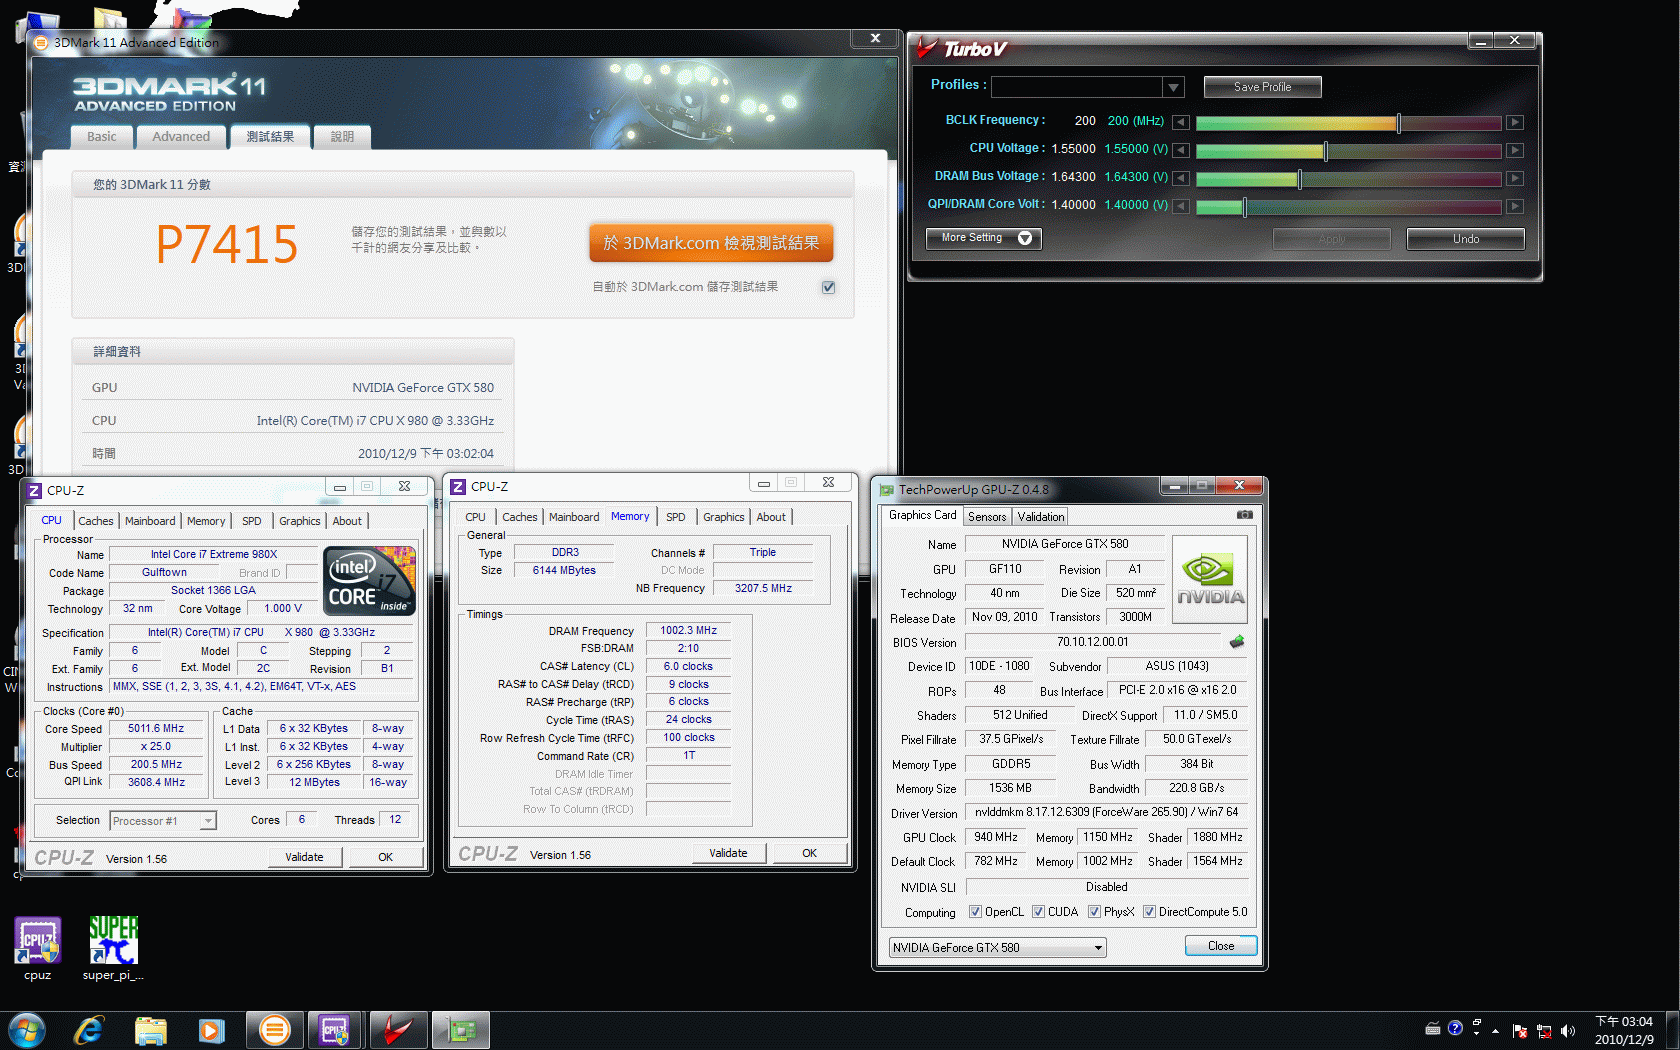The width and height of the screenshot is (1680, 1050).
Task: Decrease DRAM Bus Voltage with left arrow
Action: (1181, 178)
